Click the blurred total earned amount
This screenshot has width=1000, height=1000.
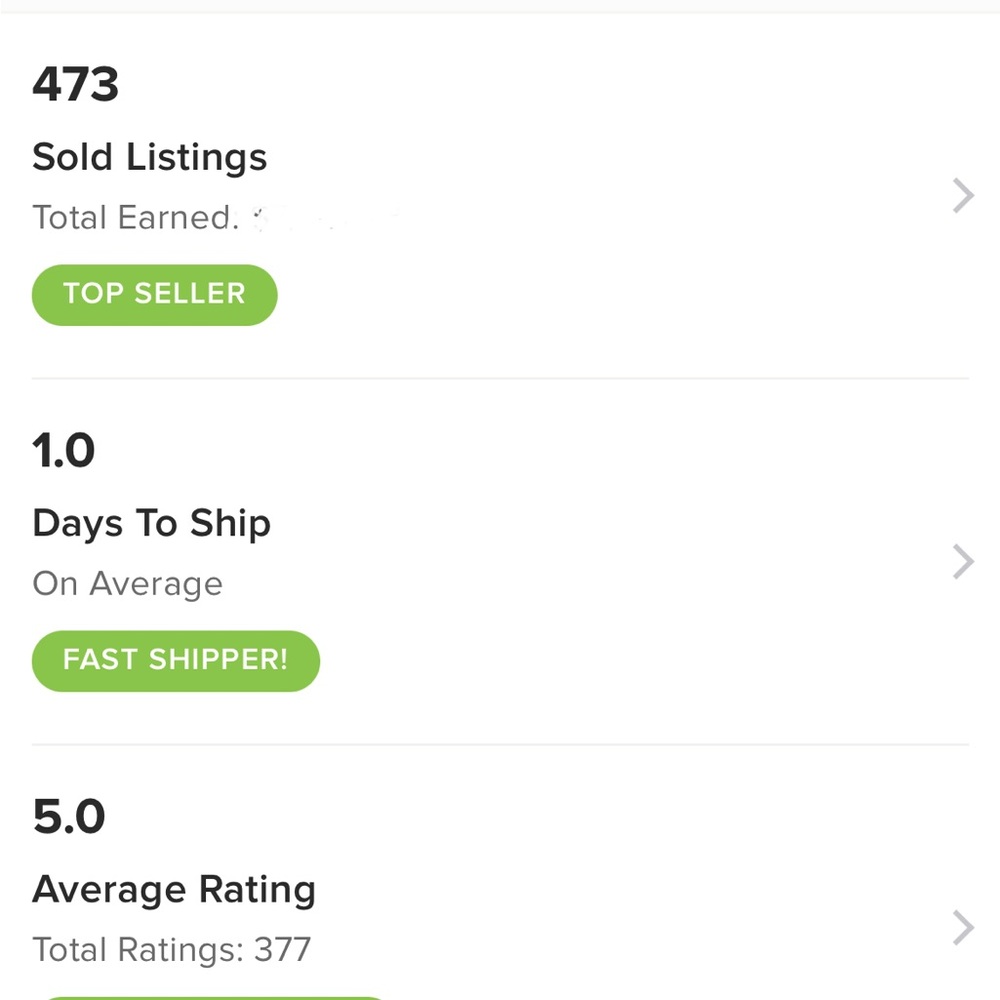tap(325, 218)
